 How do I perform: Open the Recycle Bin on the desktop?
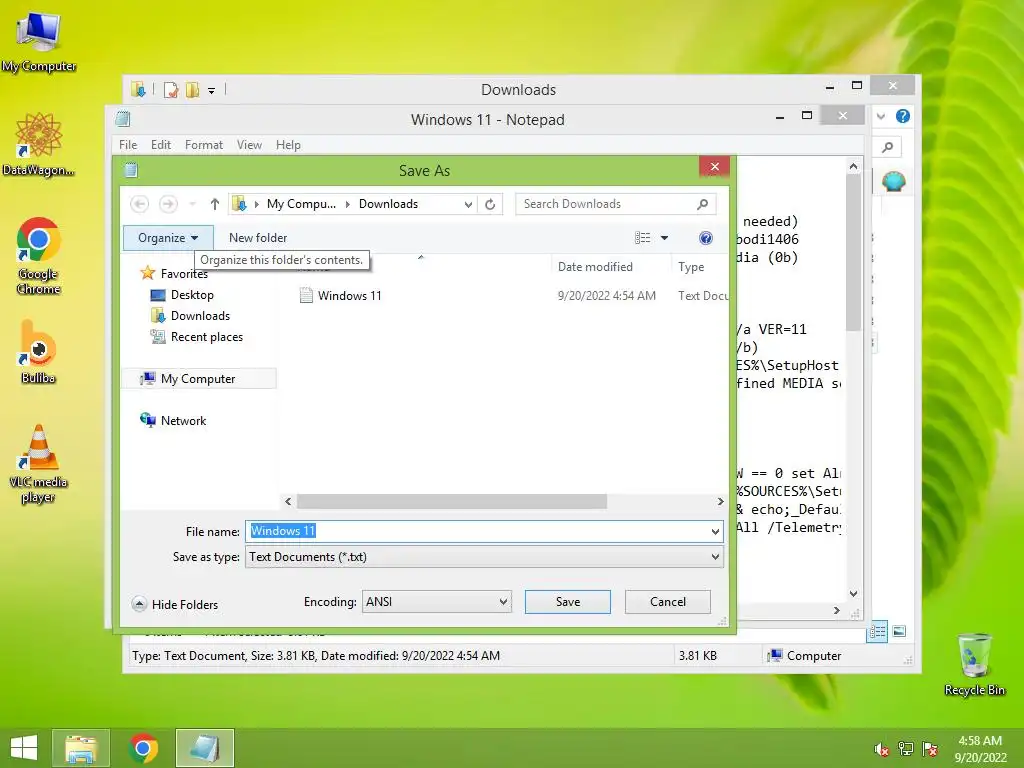(974, 664)
